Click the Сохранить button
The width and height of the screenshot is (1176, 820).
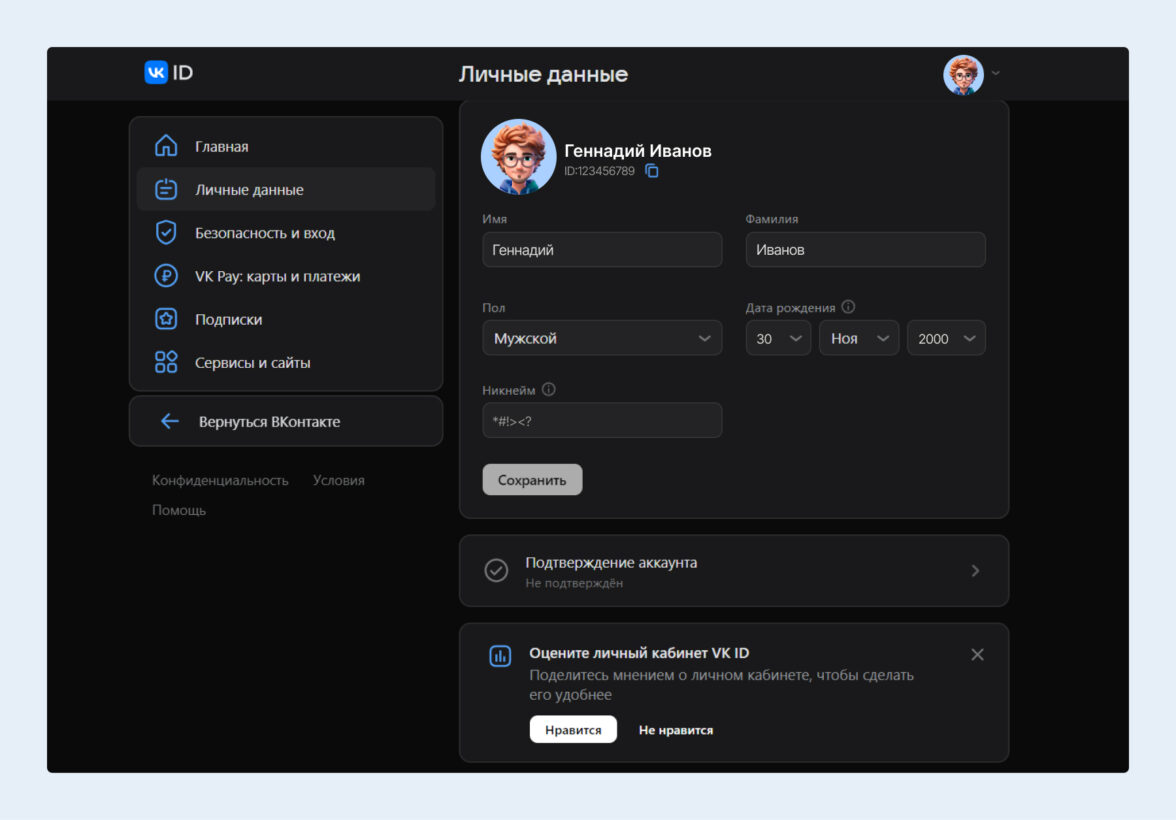(x=532, y=480)
